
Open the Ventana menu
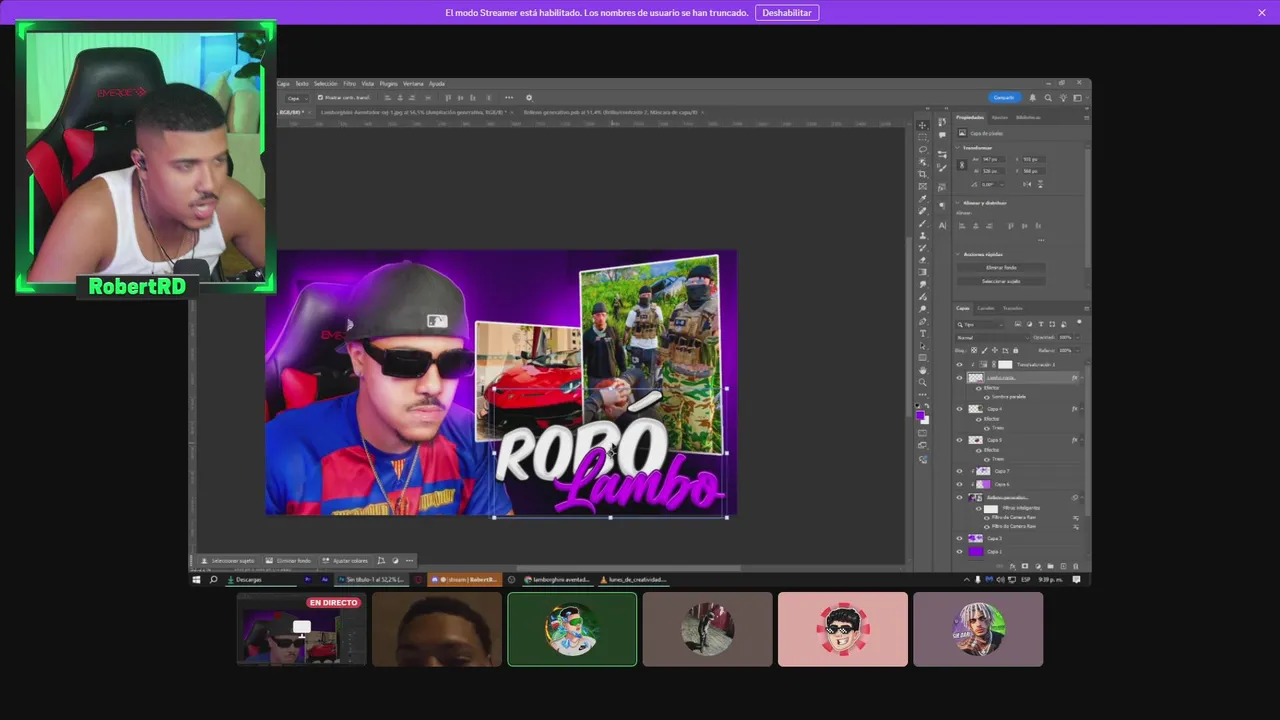click(413, 84)
